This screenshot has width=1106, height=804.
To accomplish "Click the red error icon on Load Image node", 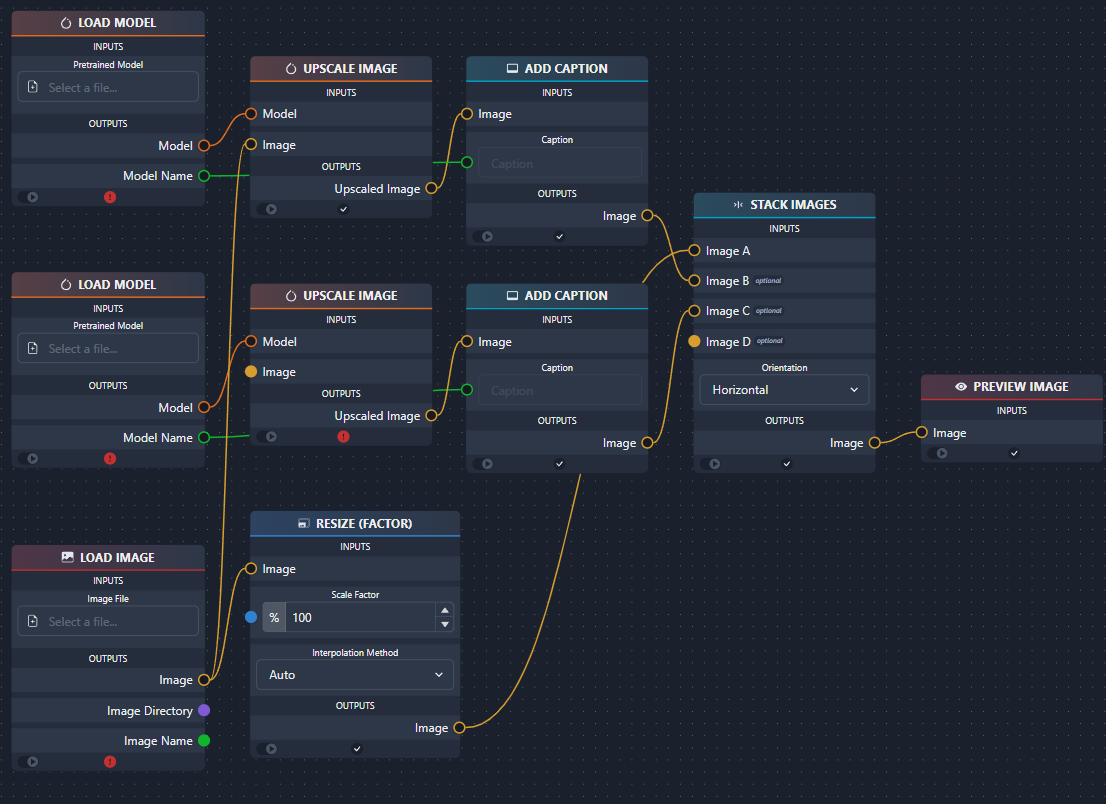I will (x=110, y=762).
